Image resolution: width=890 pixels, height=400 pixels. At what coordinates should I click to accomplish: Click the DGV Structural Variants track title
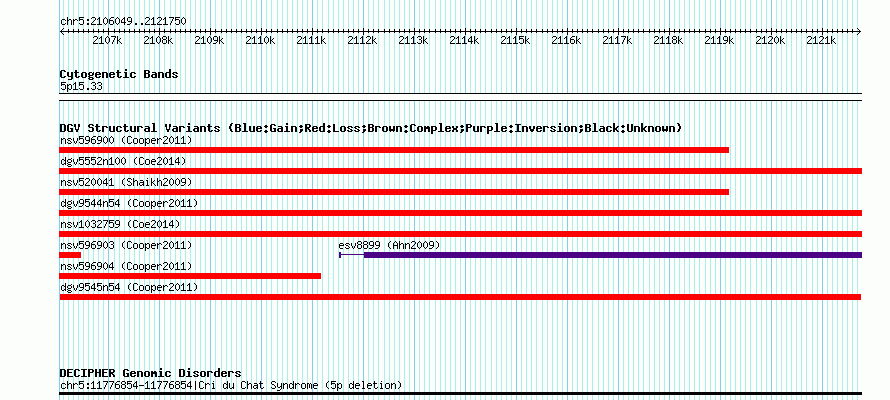[371, 128]
